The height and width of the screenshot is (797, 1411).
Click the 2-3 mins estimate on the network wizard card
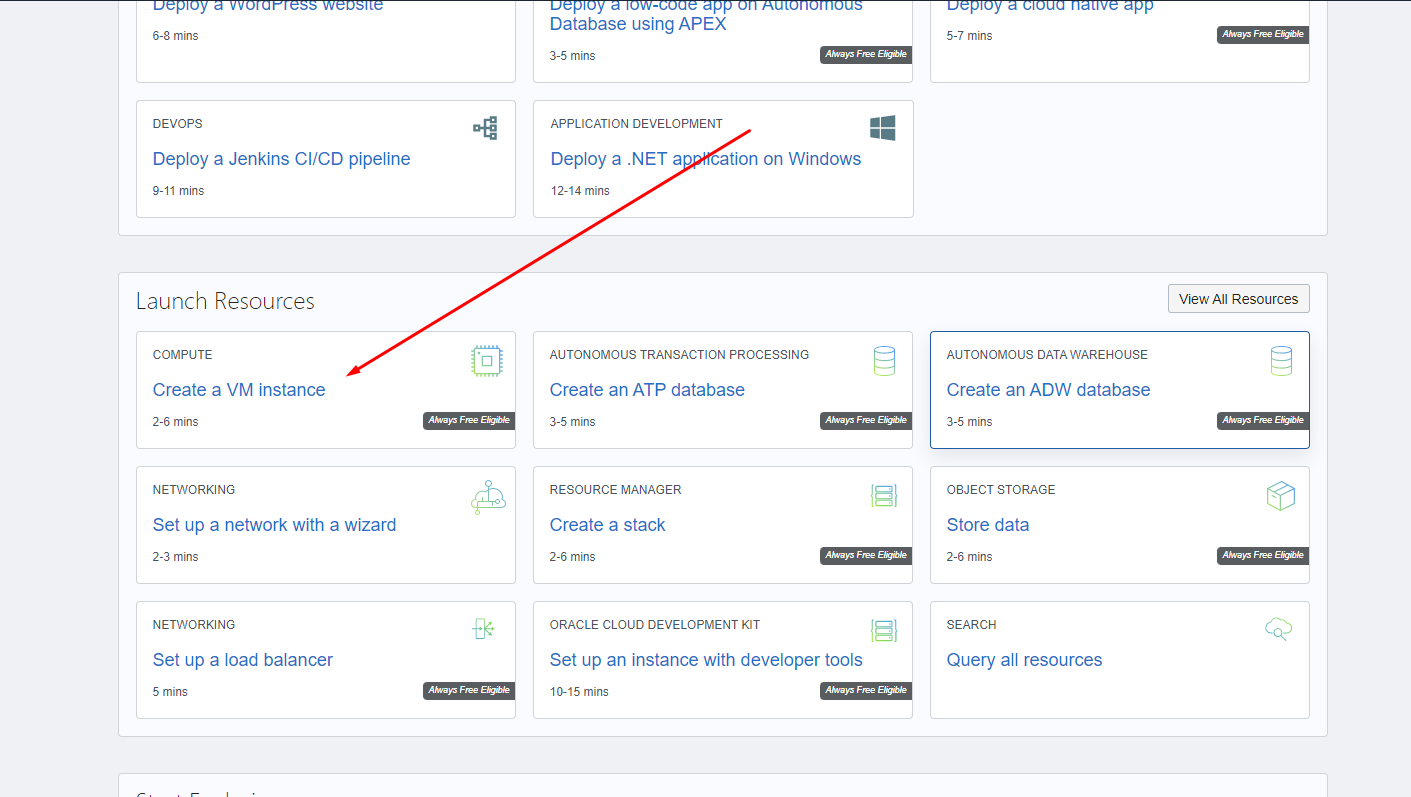point(176,557)
